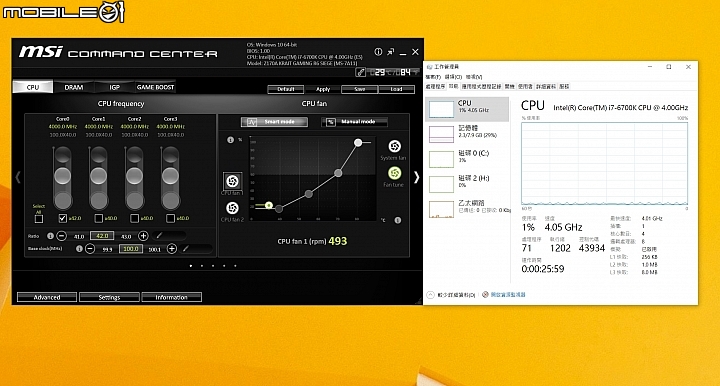Click fewer details arrow icon in Task Manager
Screen dimensions: 720x386
tap(430, 295)
